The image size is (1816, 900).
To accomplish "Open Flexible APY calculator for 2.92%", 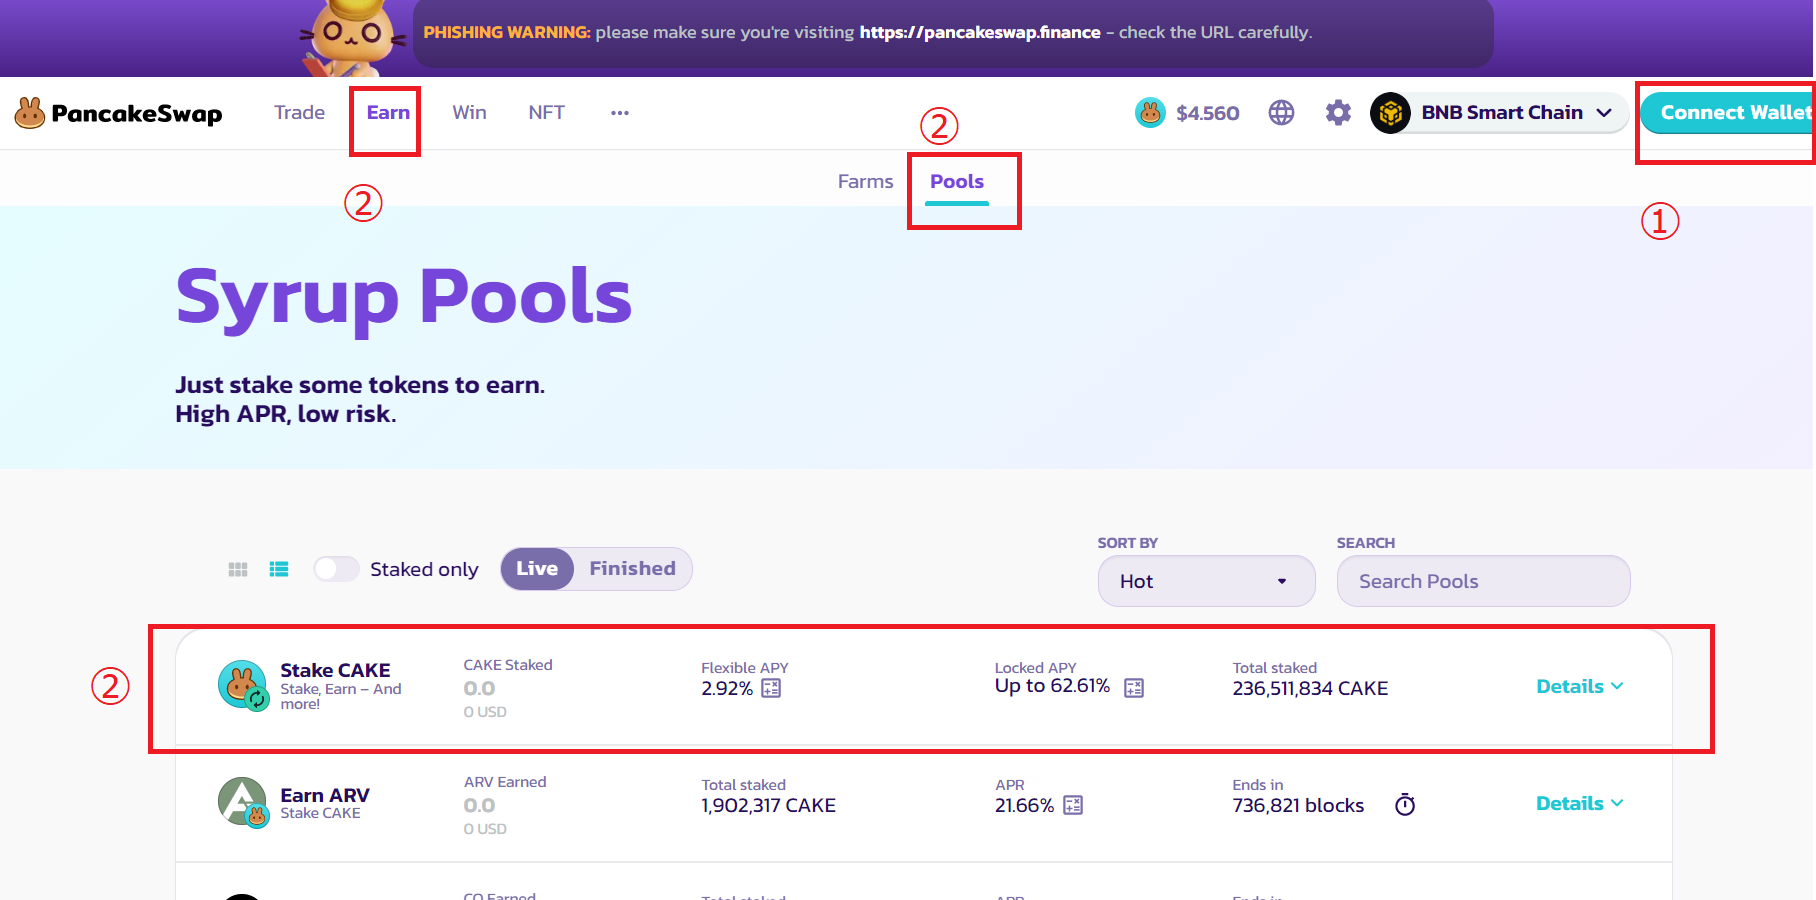I will tap(771, 688).
